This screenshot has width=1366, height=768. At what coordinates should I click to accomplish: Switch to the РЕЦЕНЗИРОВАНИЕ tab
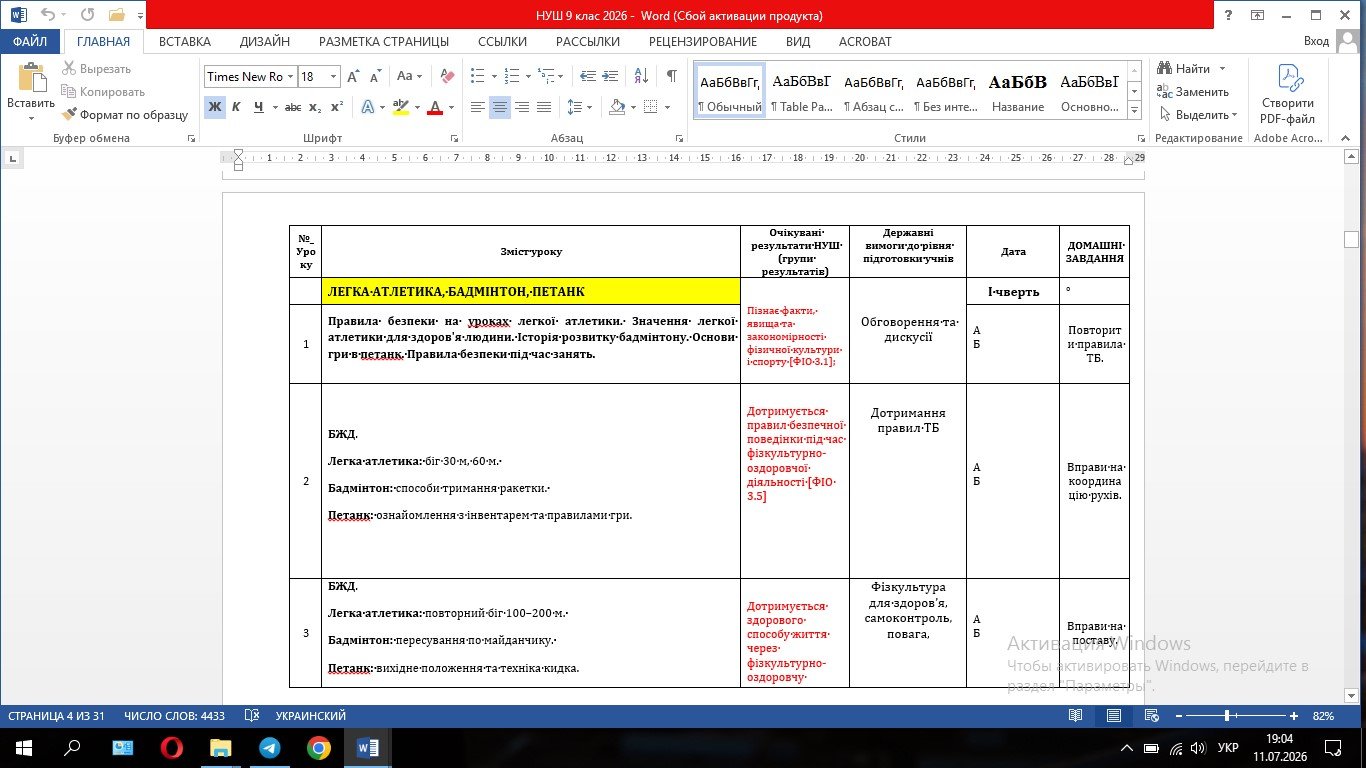click(x=703, y=42)
